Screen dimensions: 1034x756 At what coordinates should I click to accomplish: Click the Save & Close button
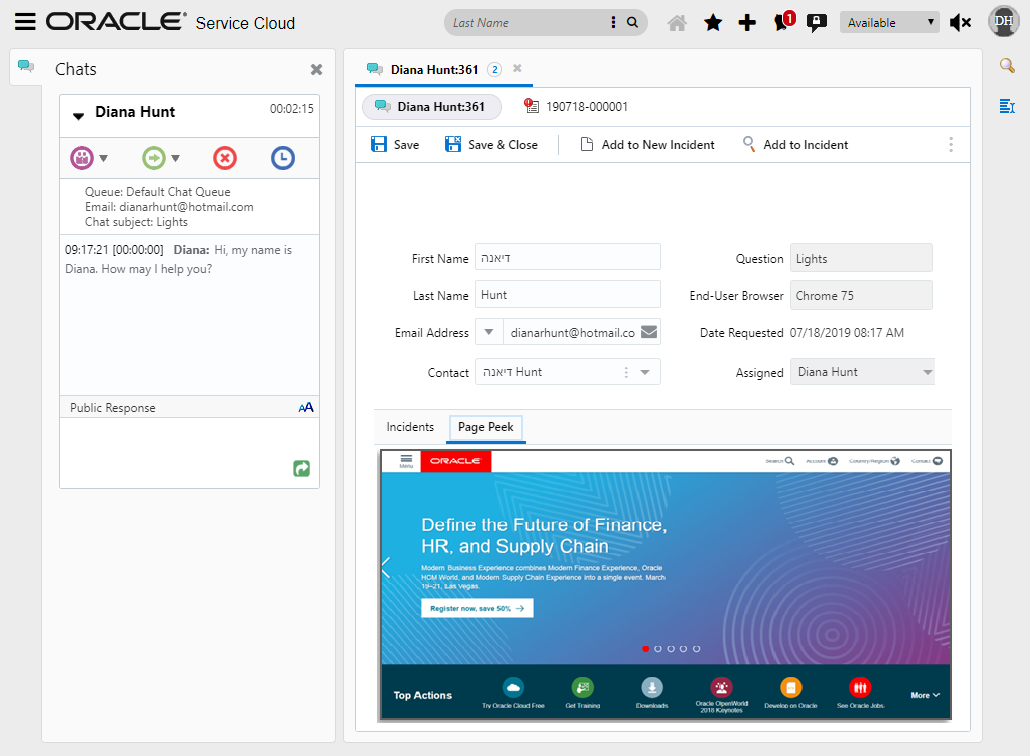491,144
